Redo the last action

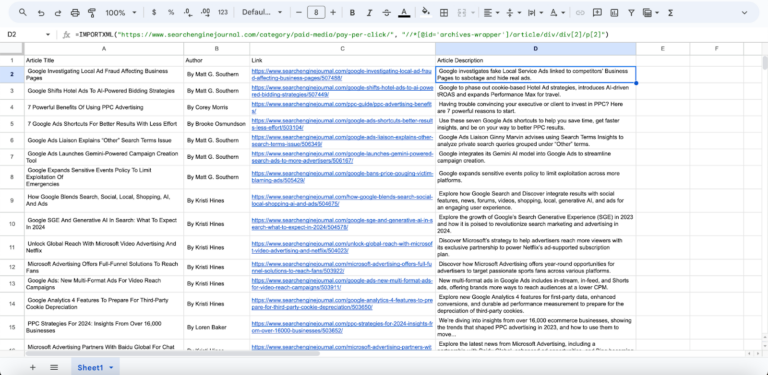(58, 13)
